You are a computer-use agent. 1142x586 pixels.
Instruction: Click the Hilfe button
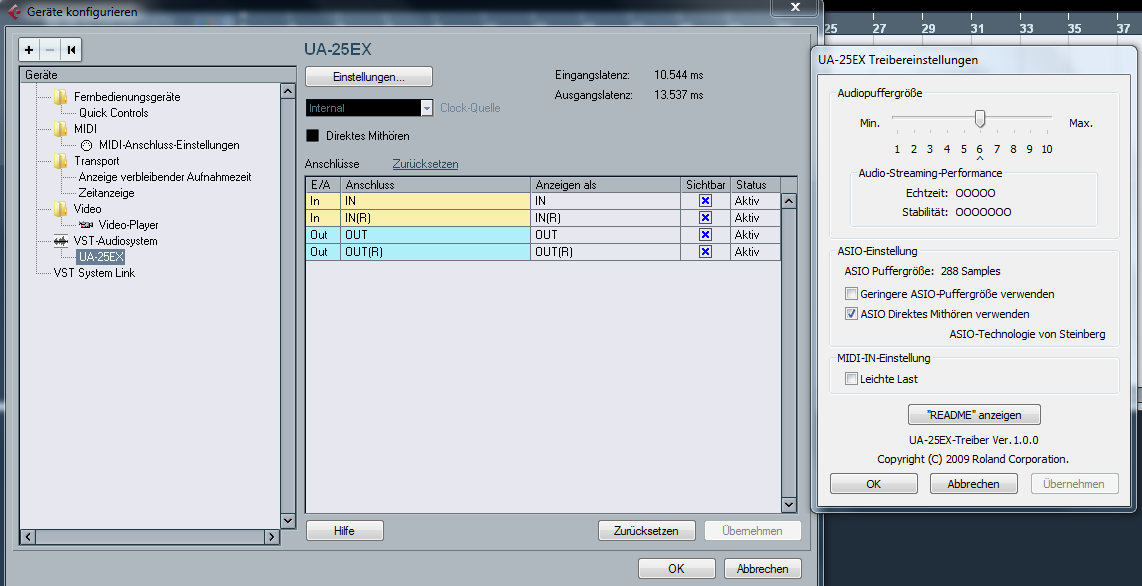click(x=344, y=531)
